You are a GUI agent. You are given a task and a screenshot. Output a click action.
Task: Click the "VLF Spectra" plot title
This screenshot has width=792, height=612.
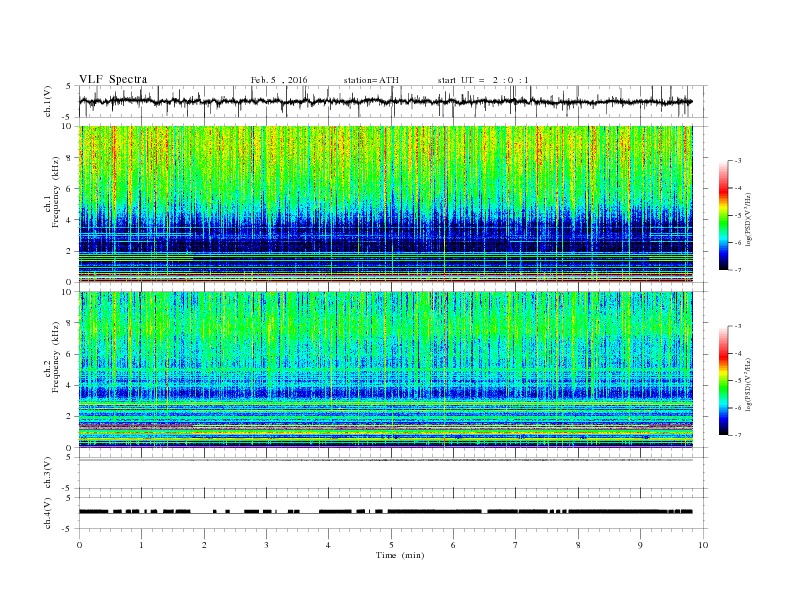coord(113,79)
